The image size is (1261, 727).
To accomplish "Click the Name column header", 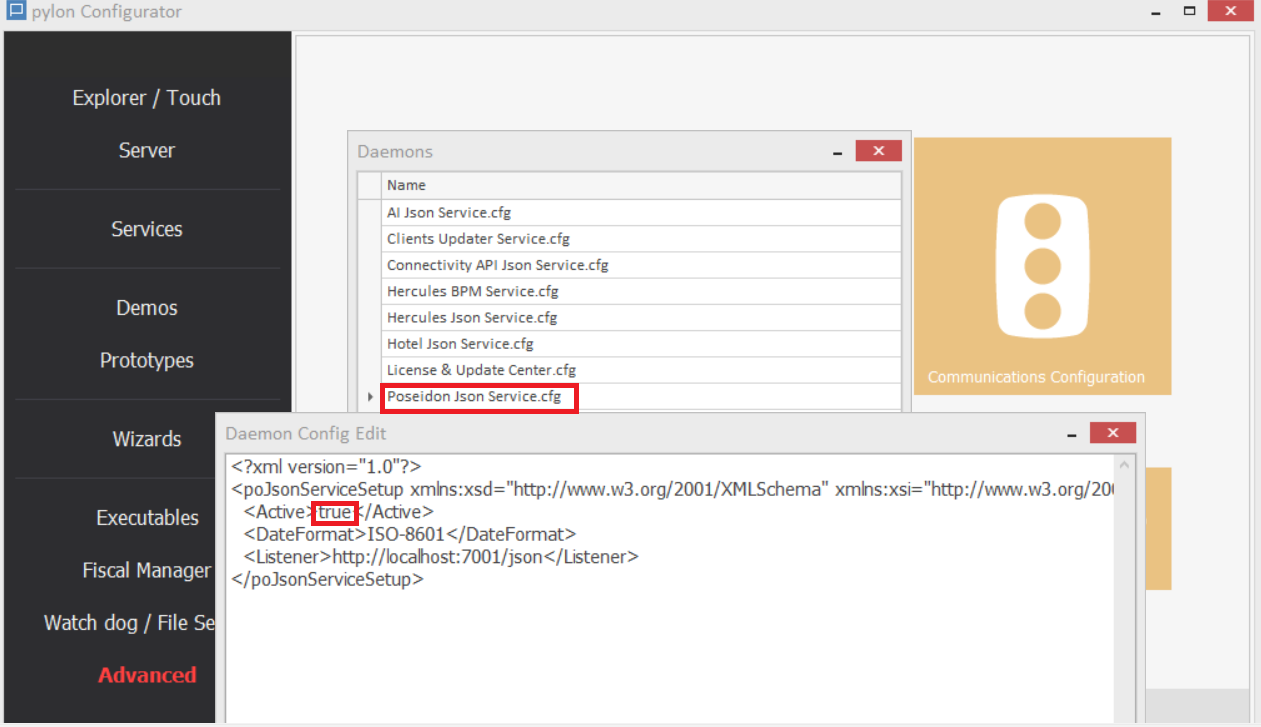I will point(406,185).
